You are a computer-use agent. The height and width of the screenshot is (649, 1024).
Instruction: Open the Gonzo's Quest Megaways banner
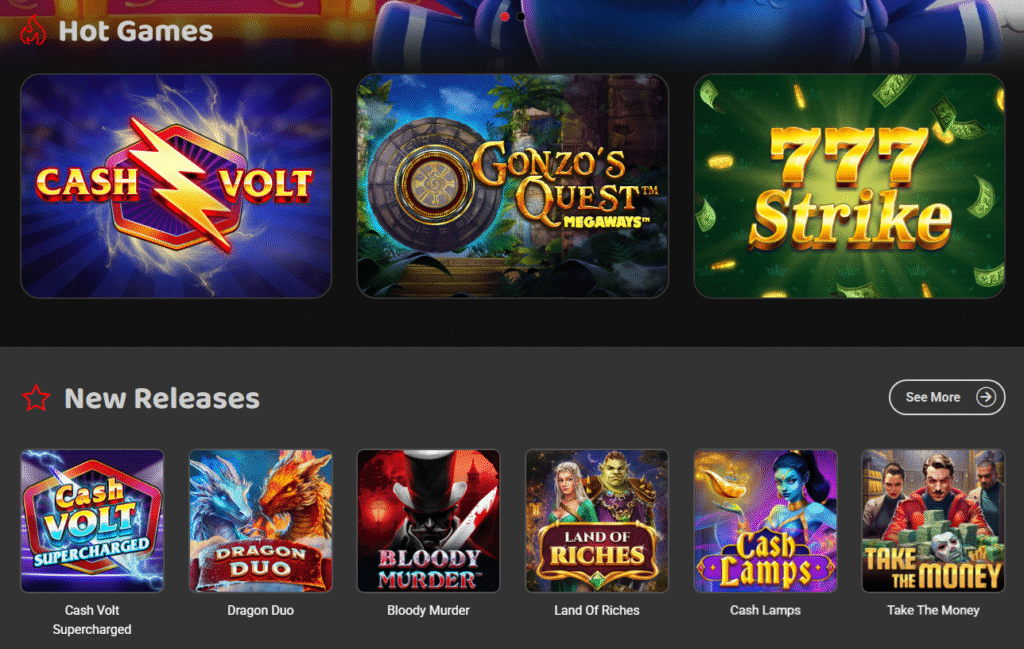[x=513, y=186]
